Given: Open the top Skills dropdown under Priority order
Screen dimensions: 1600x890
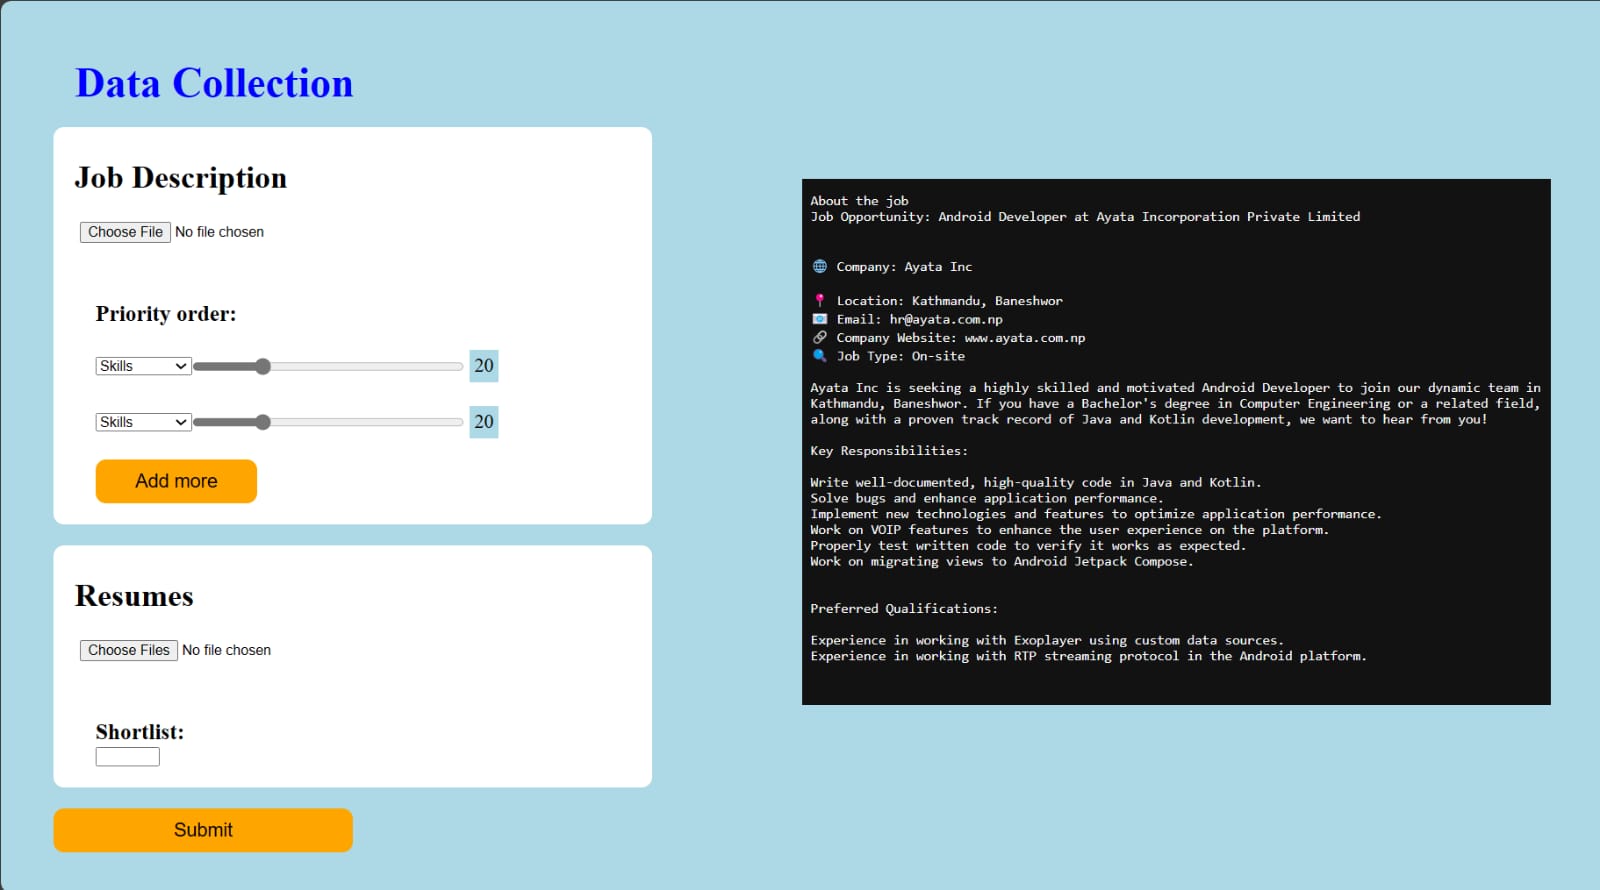Looking at the screenshot, I should (143, 366).
